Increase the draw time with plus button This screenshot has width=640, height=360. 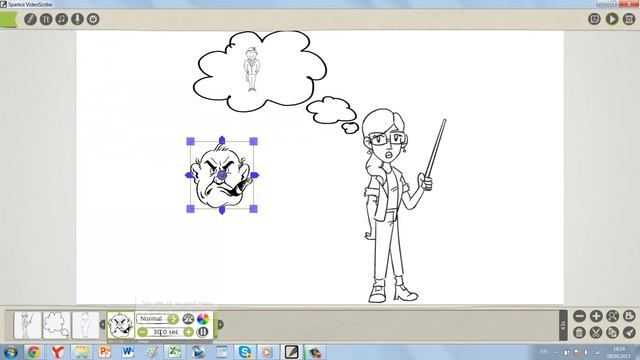point(188,332)
